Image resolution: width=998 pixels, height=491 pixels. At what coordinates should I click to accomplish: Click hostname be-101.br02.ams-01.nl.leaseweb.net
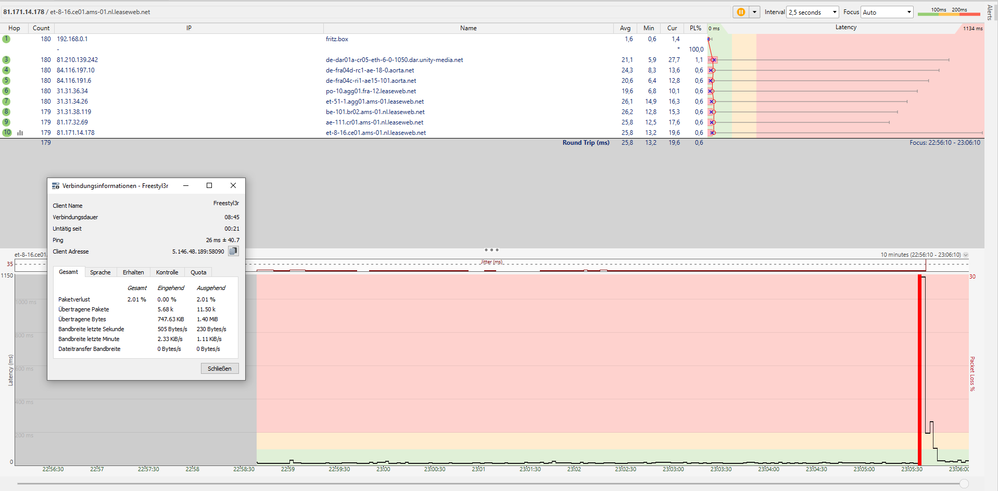coord(375,112)
